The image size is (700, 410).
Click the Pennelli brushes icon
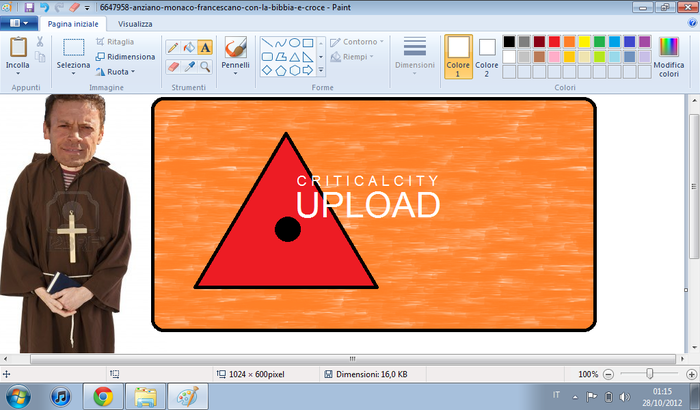235,47
